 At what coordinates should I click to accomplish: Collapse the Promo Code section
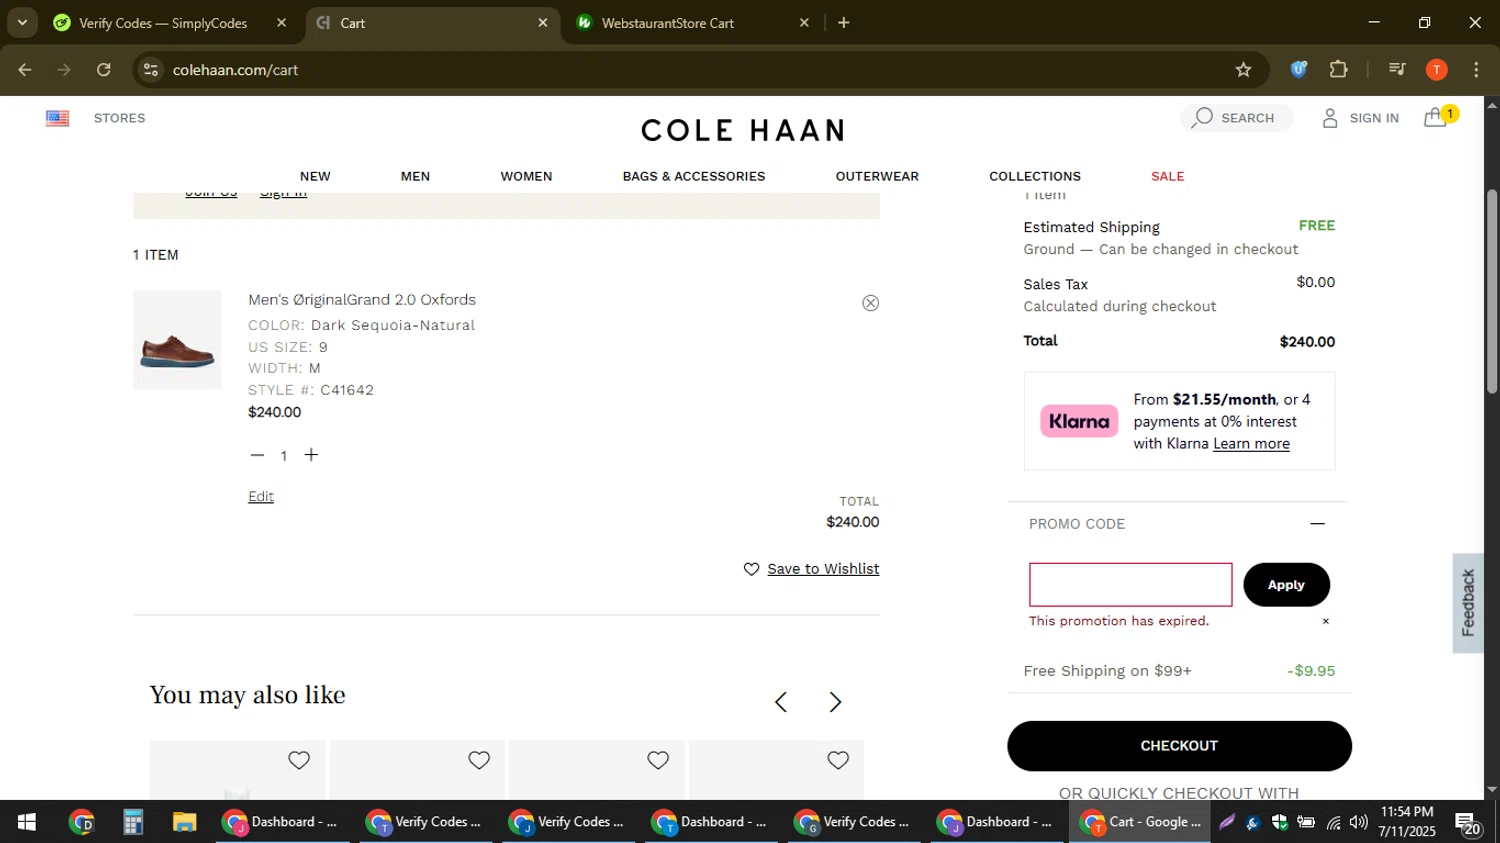coord(1317,524)
